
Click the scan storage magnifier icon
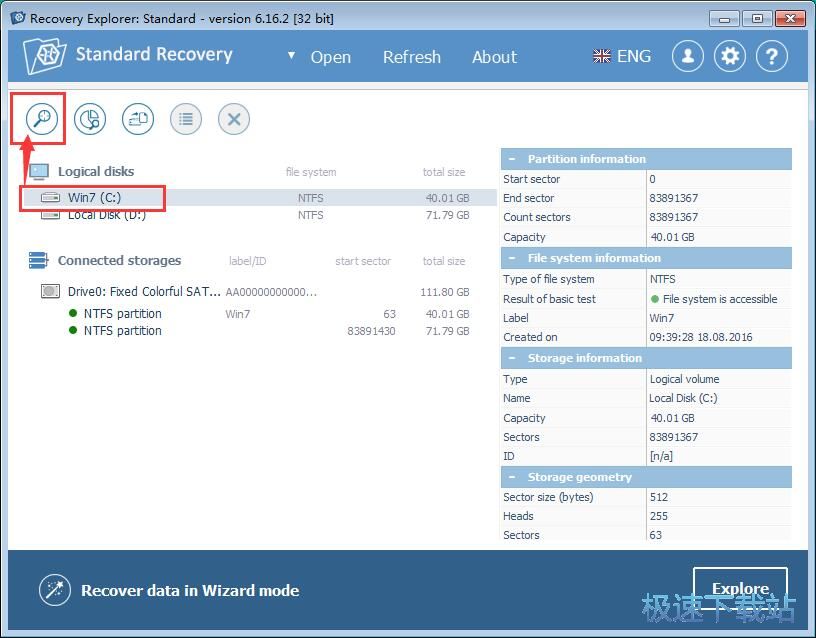(42, 119)
